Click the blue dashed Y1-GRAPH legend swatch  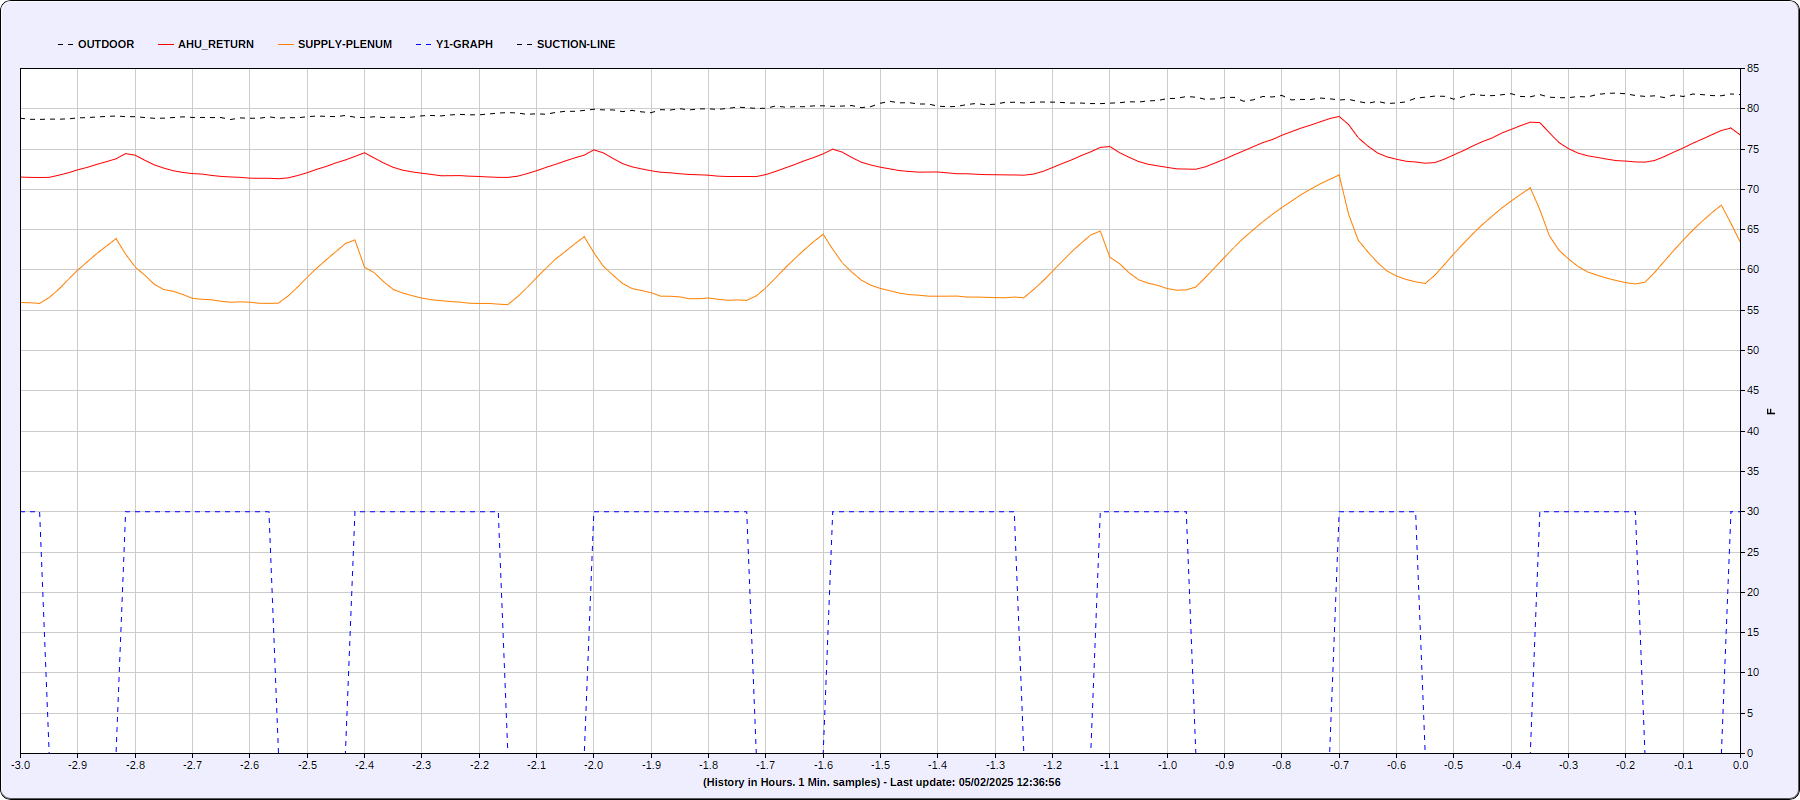(424, 44)
